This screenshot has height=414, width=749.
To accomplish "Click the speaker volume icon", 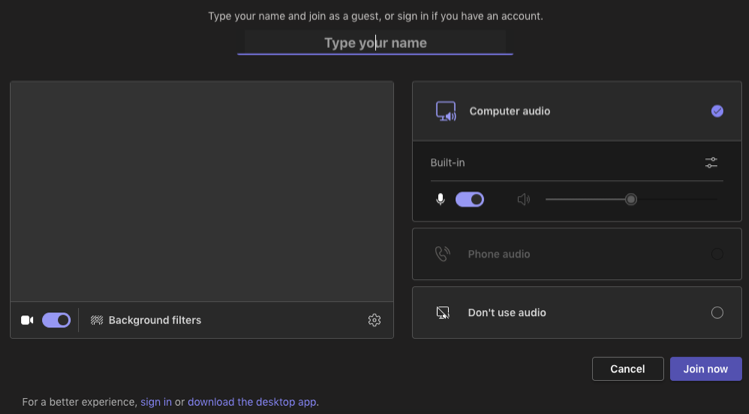I will point(524,199).
